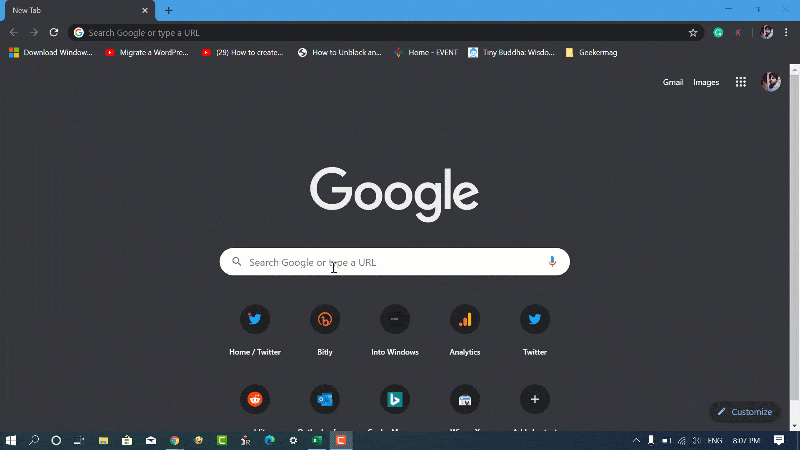The width and height of the screenshot is (800, 450).
Task: Open Excel from taskbar
Action: point(317,440)
